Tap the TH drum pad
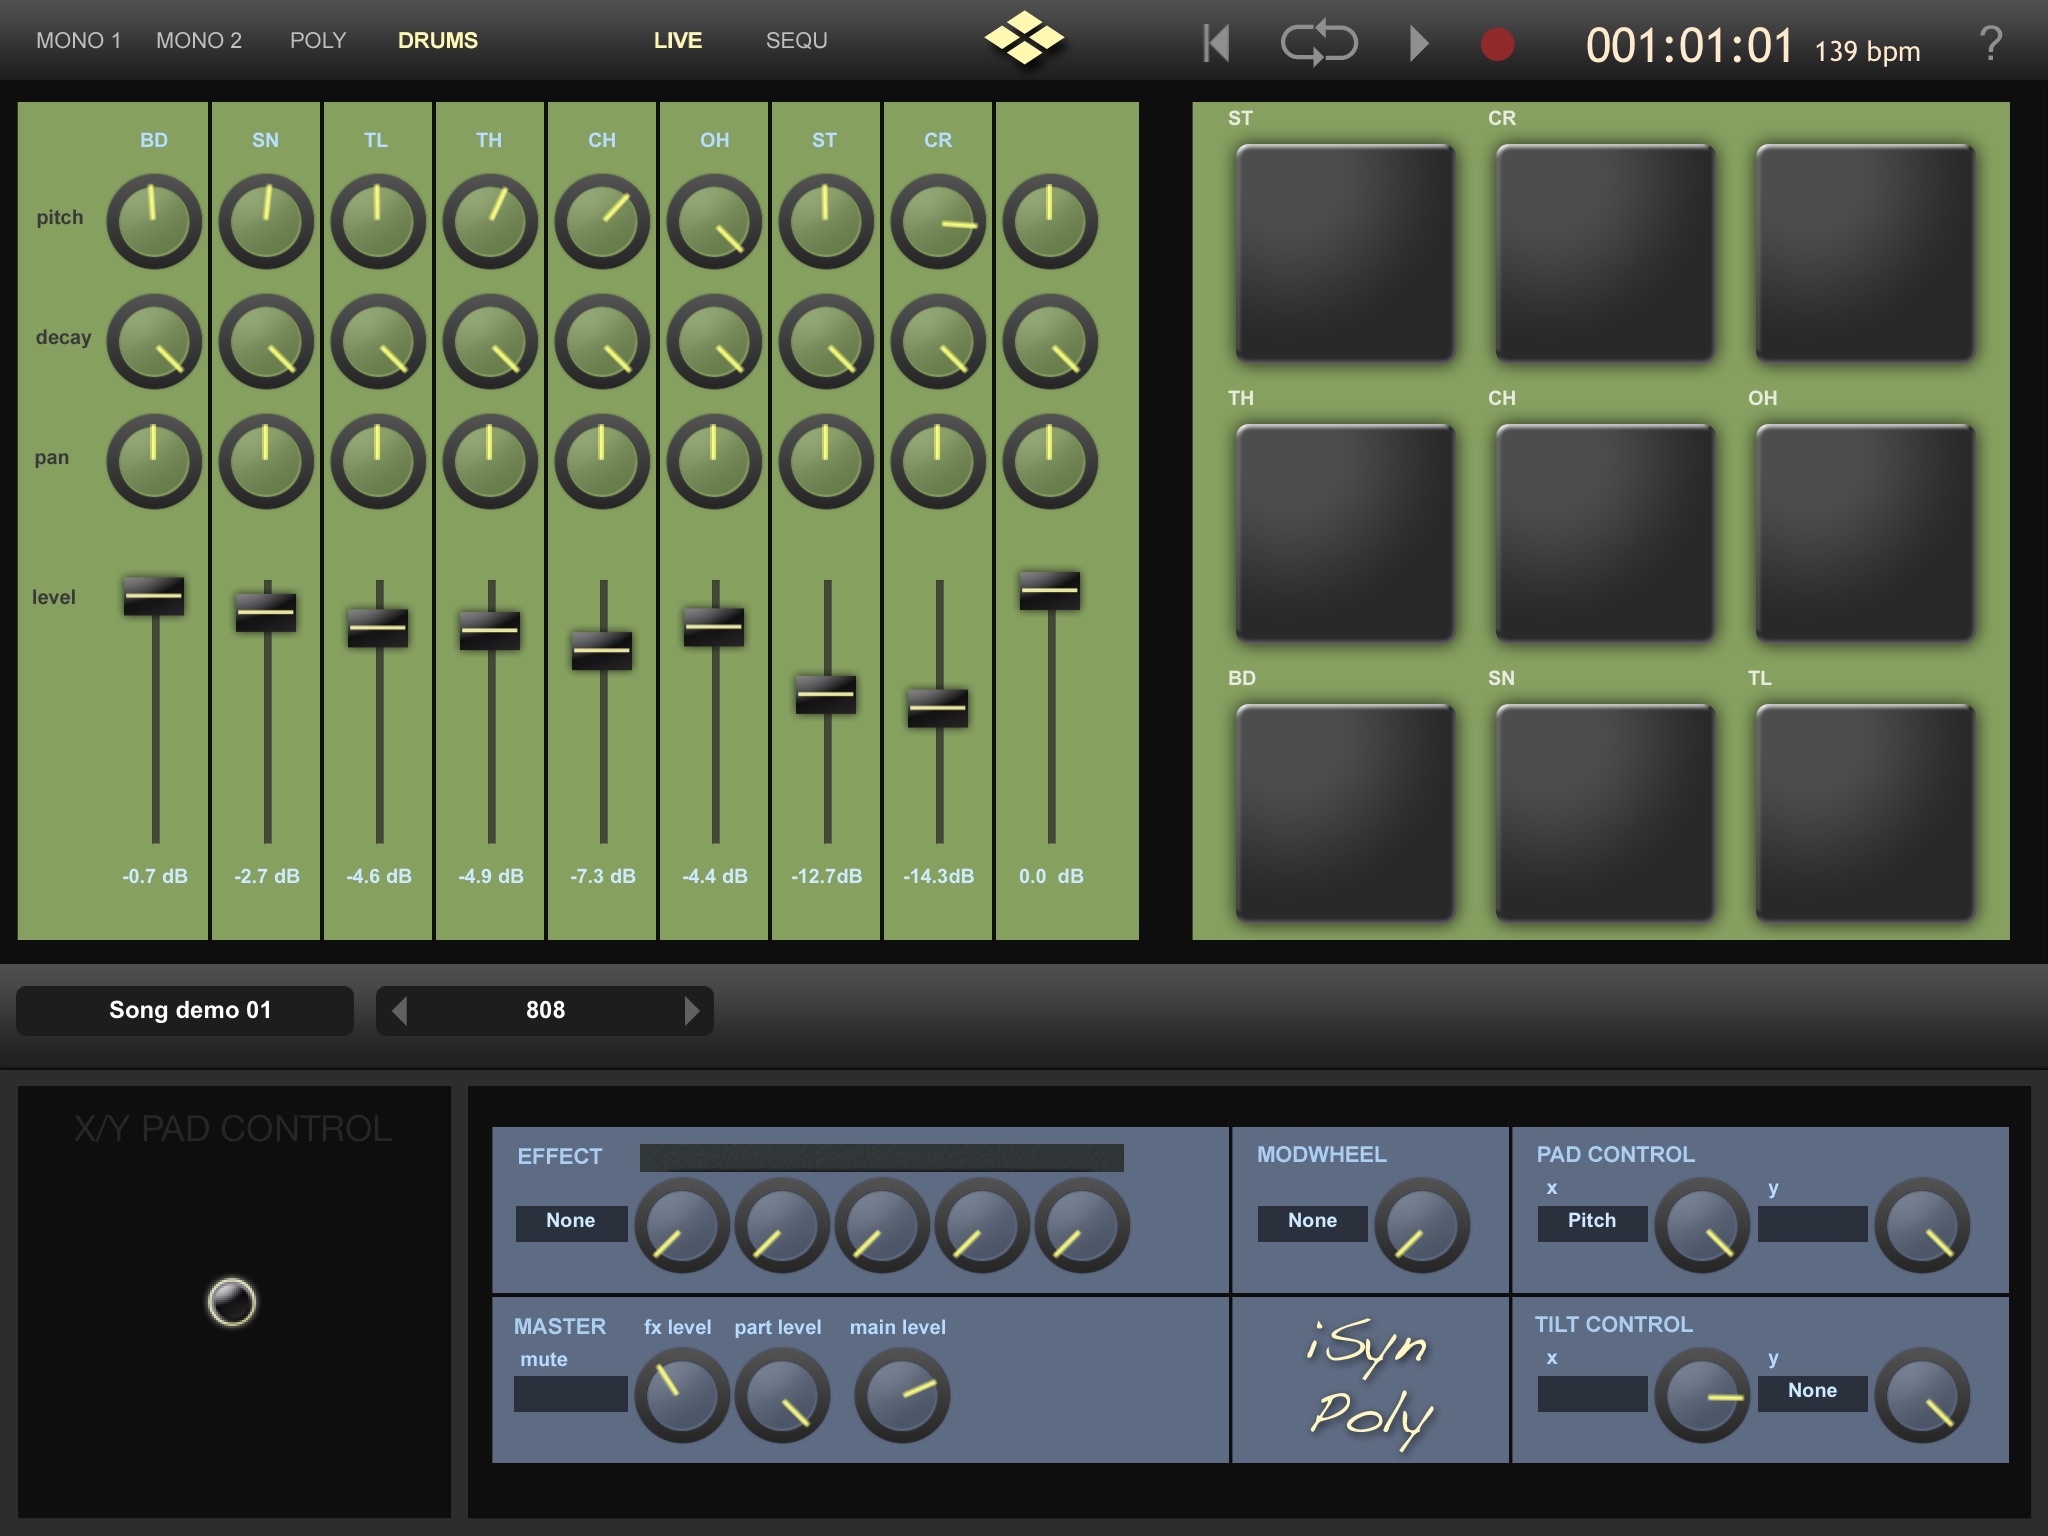 (1345, 532)
